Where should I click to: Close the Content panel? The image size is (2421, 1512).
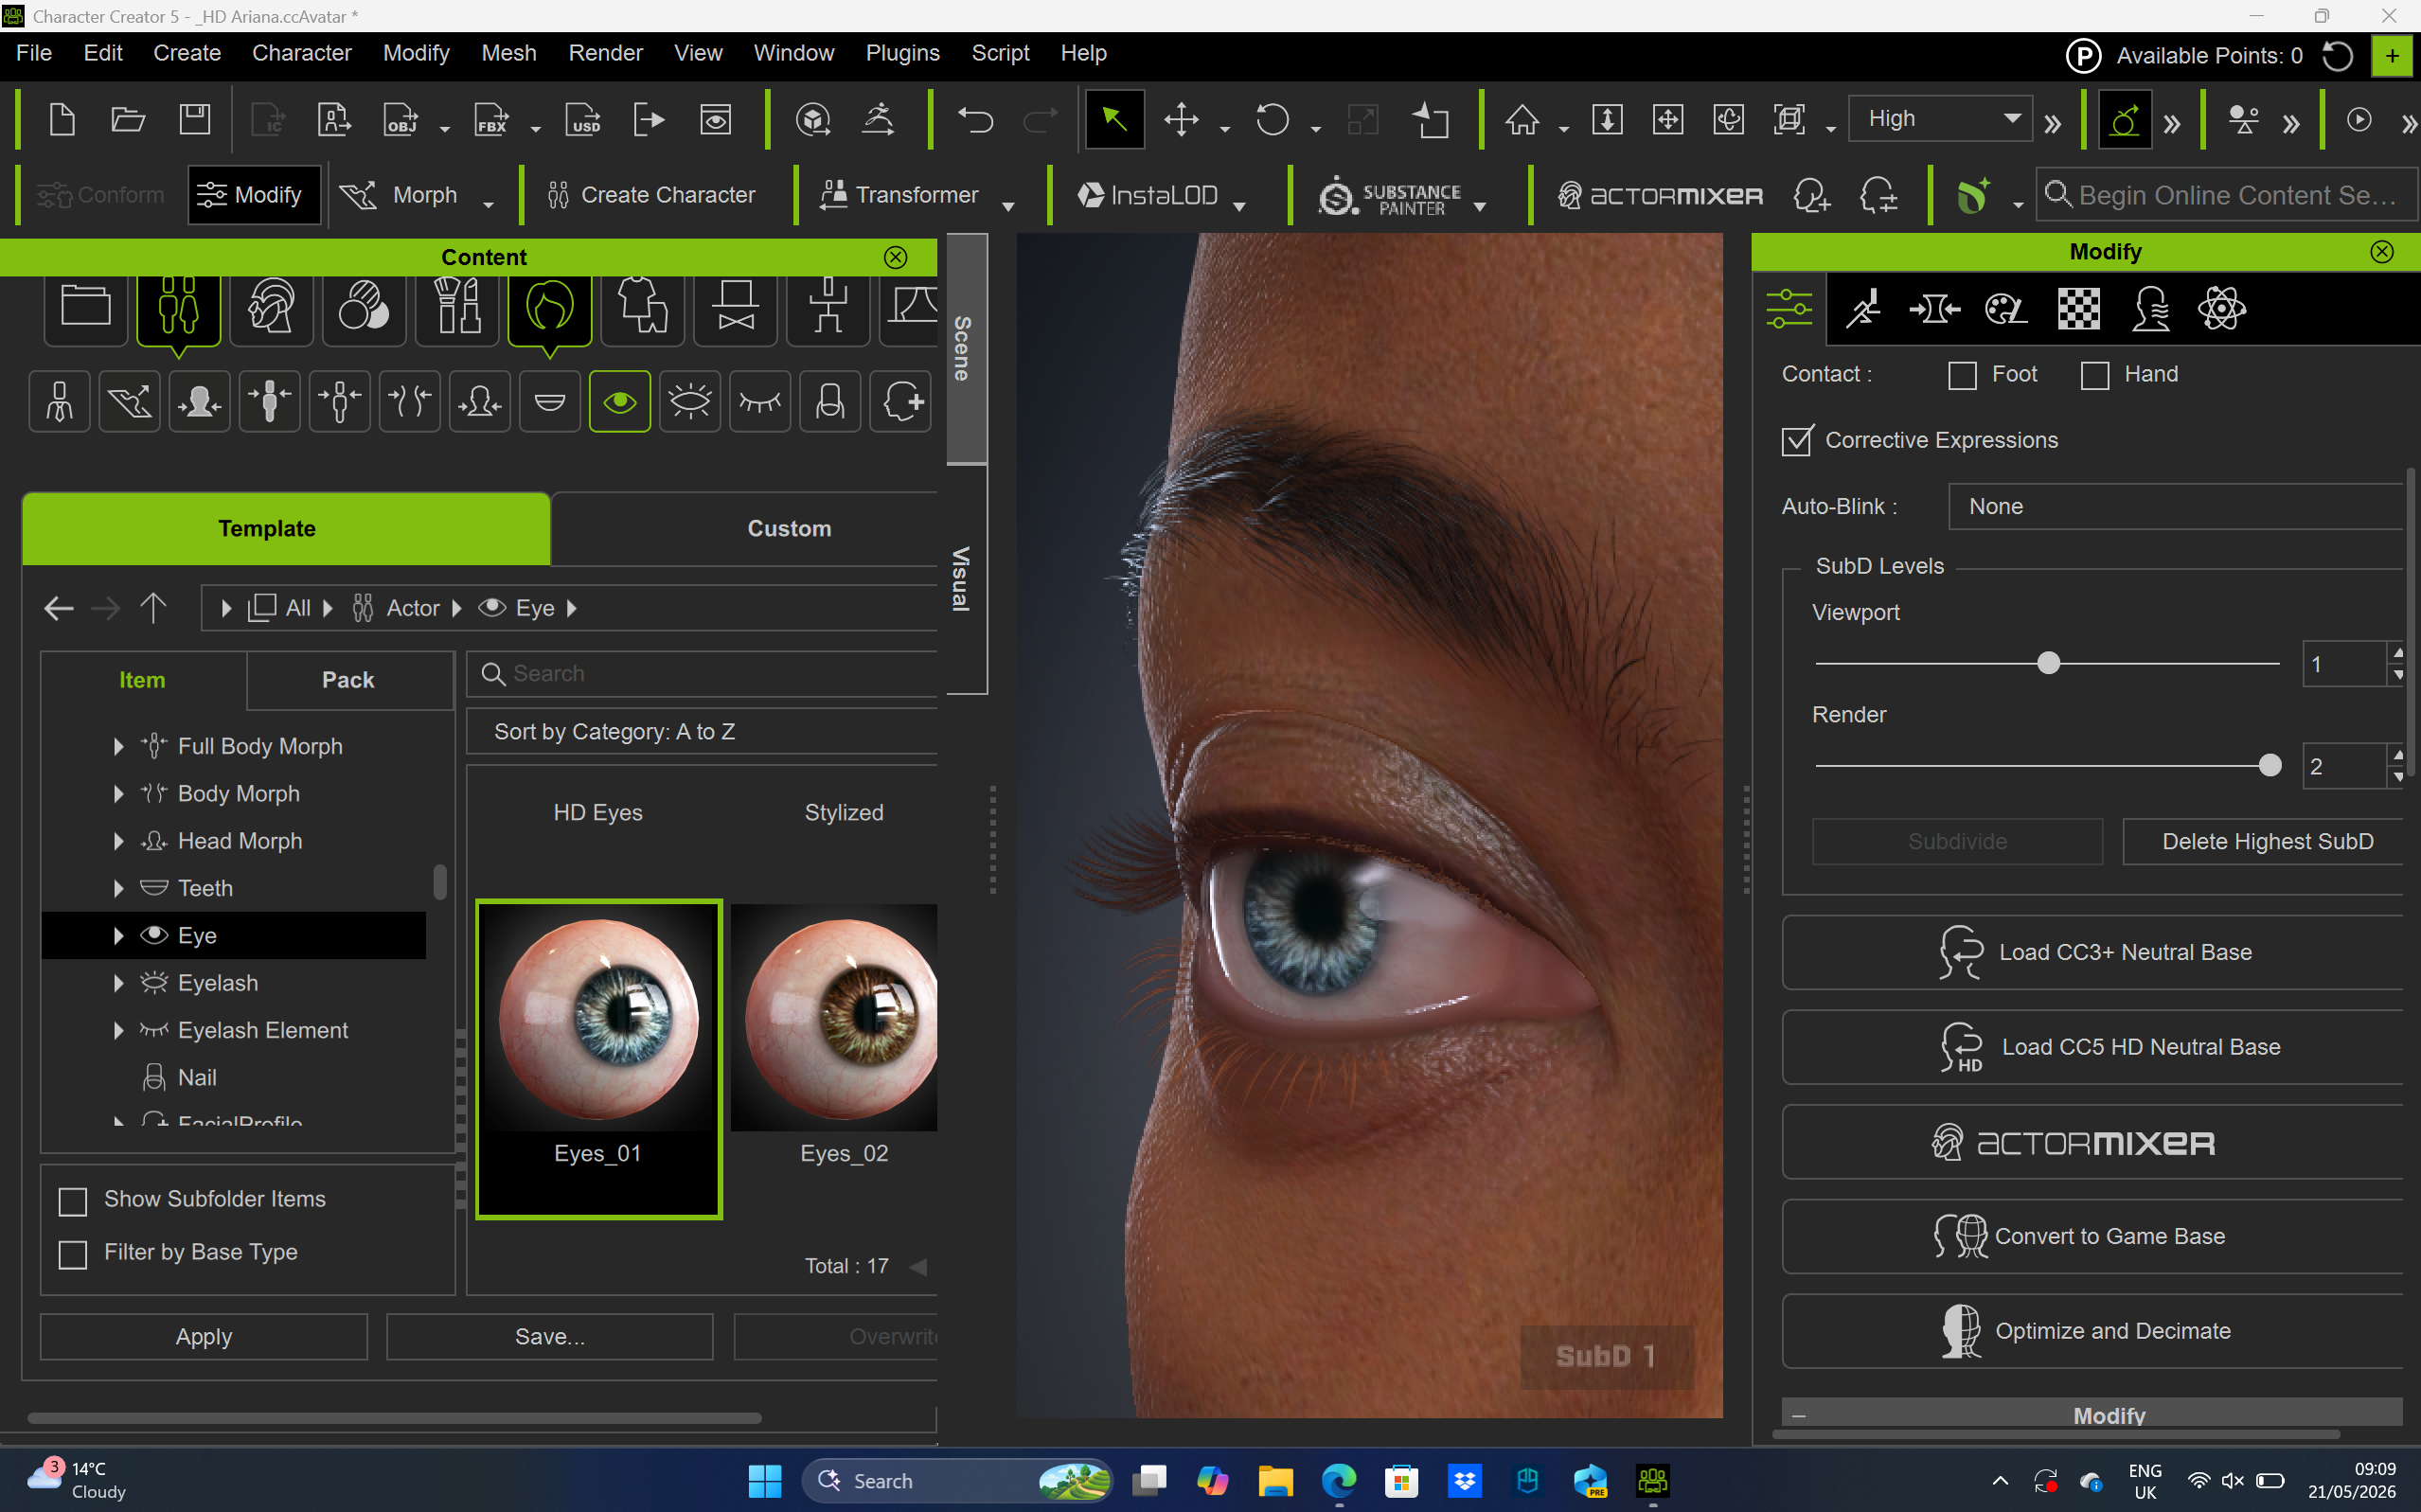pos(895,257)
